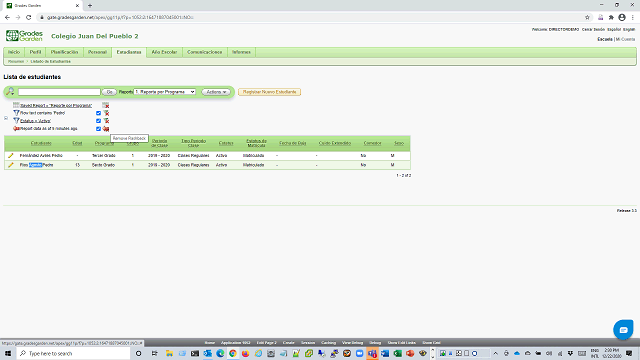Click the funnel icon for Estatus filter
640x360 pixels.
tap(16, 121)
